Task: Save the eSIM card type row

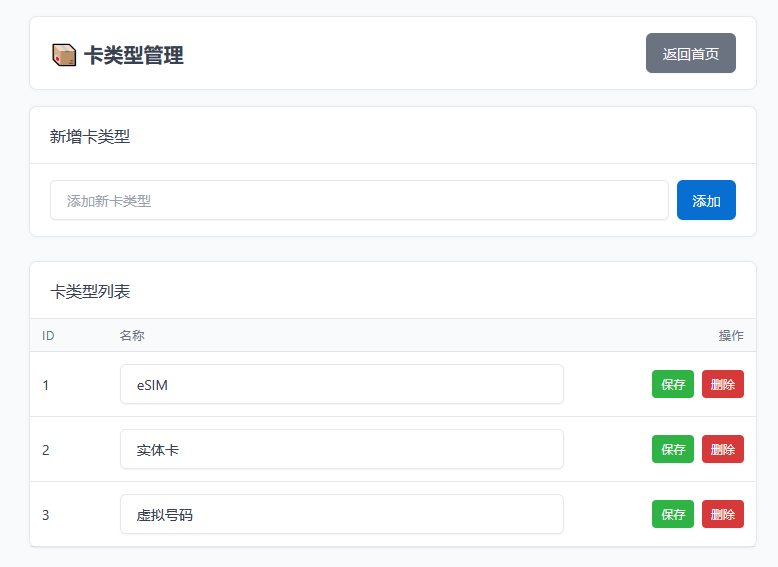Action: tap(673, 384)
